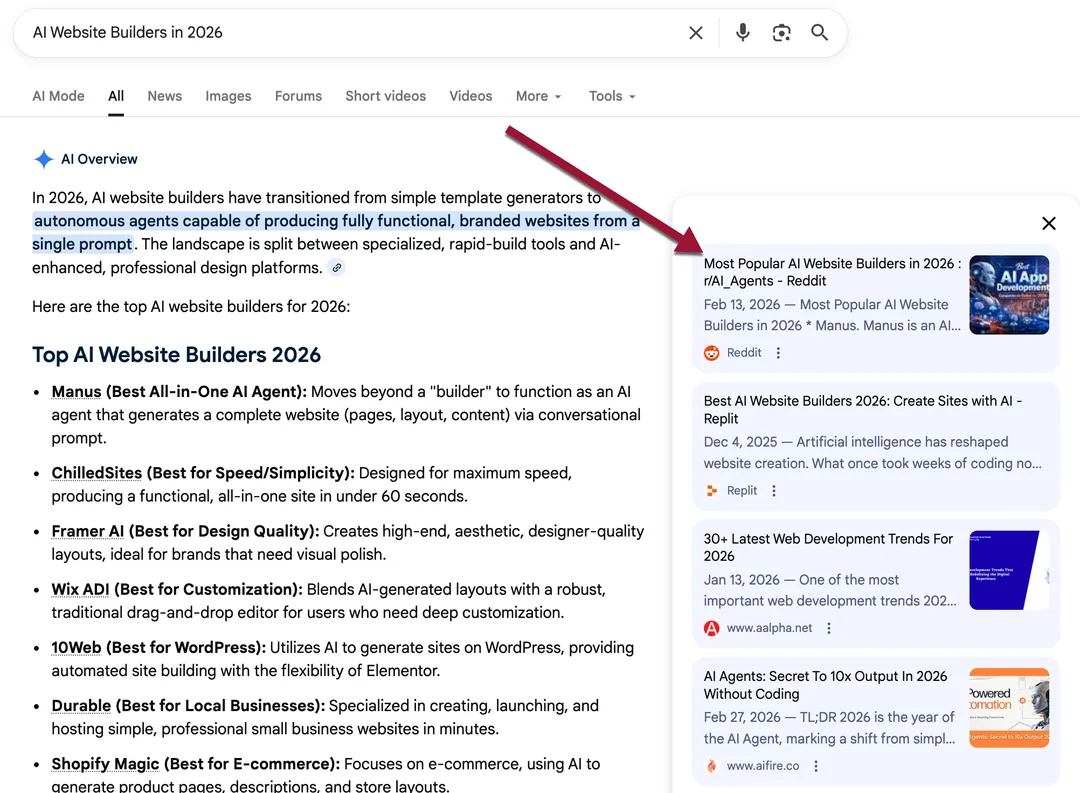1080x793 pixels.
Task: Close the sources side panel
Action: click(x=1048, y=224)
